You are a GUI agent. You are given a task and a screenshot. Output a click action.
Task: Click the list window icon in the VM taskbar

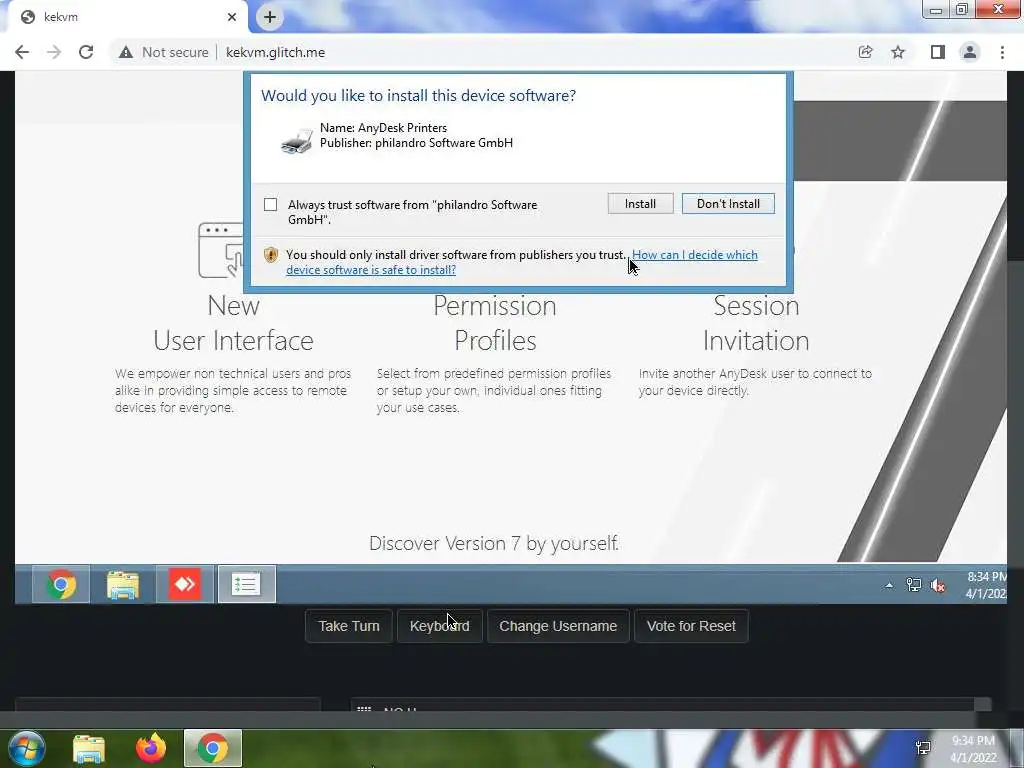246,584
